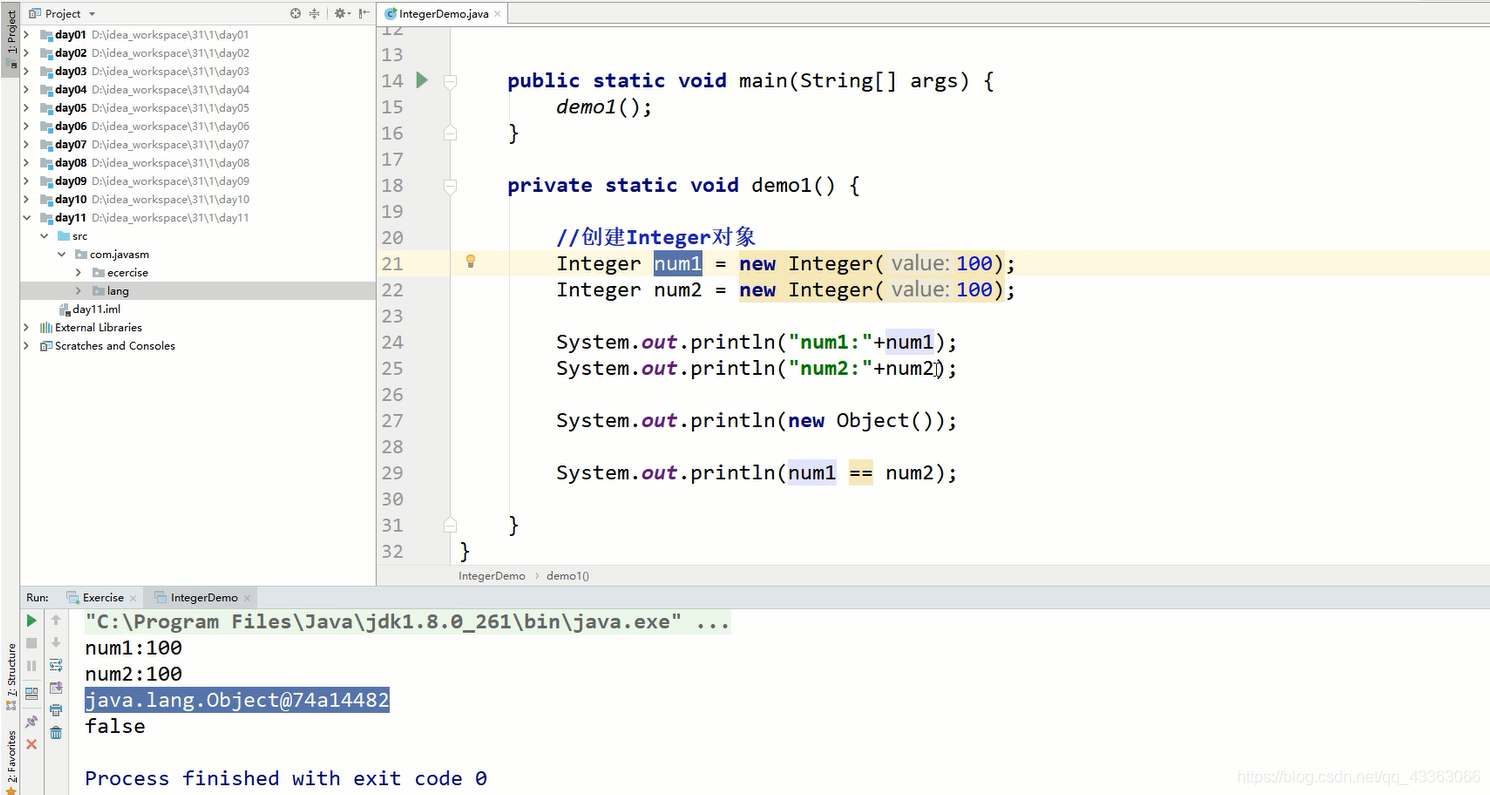Click the java.exe command line in console

407,622
